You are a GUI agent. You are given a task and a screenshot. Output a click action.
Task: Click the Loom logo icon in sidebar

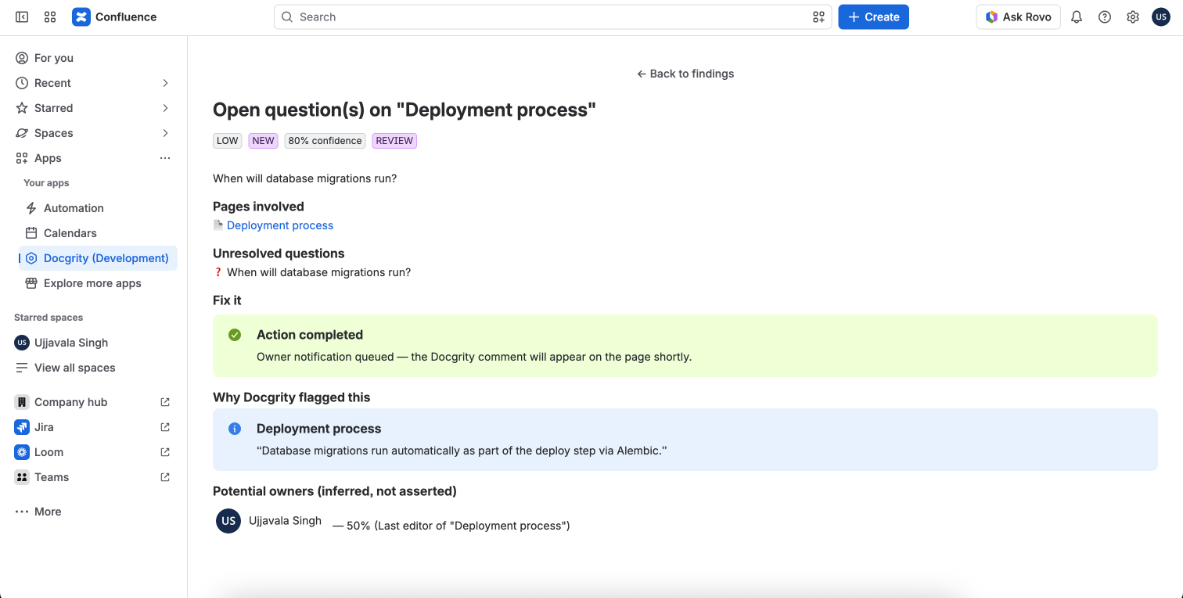(22, 452)
